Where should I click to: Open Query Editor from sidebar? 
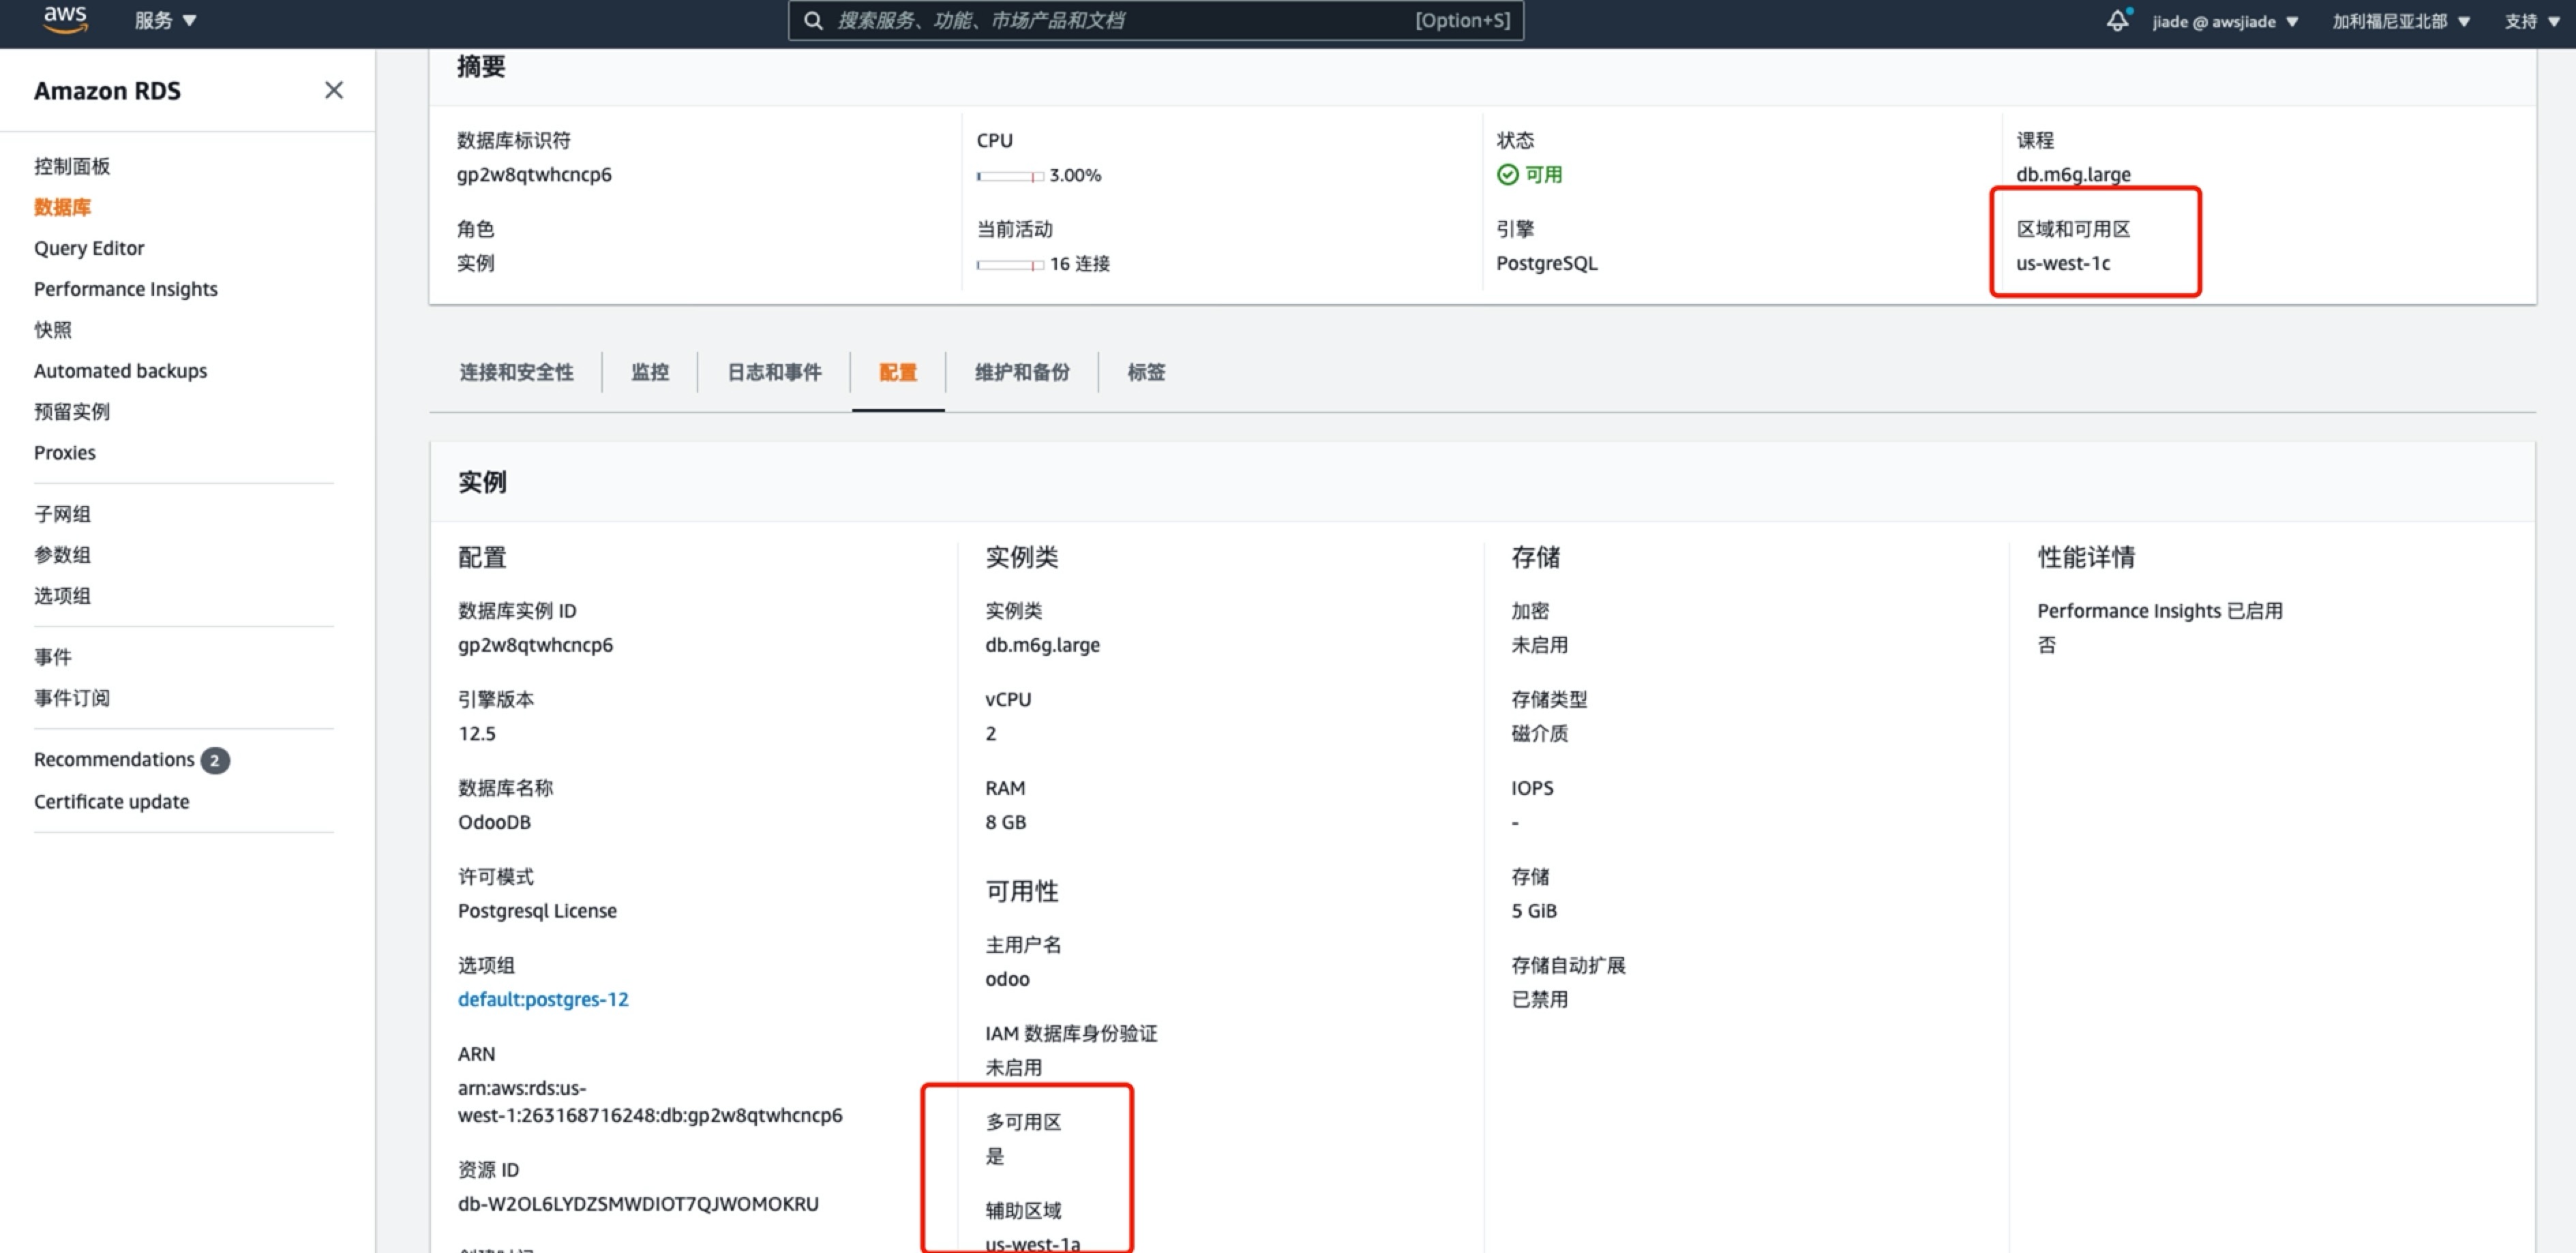point(89,248)
